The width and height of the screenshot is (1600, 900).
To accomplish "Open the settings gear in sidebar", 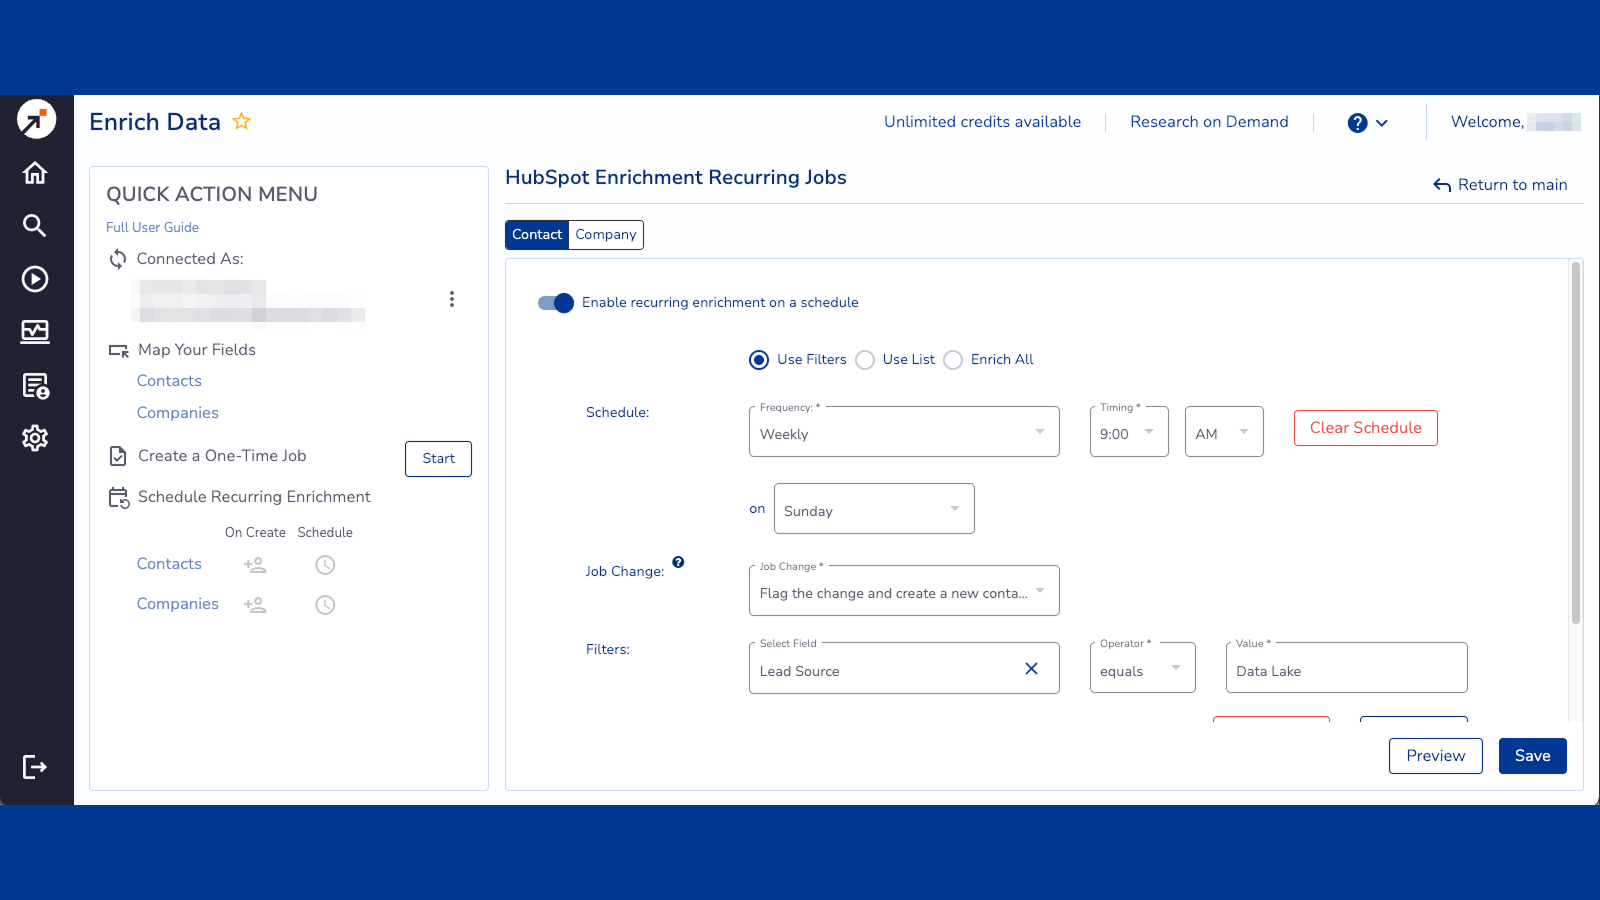I will [x=35, y=438].
